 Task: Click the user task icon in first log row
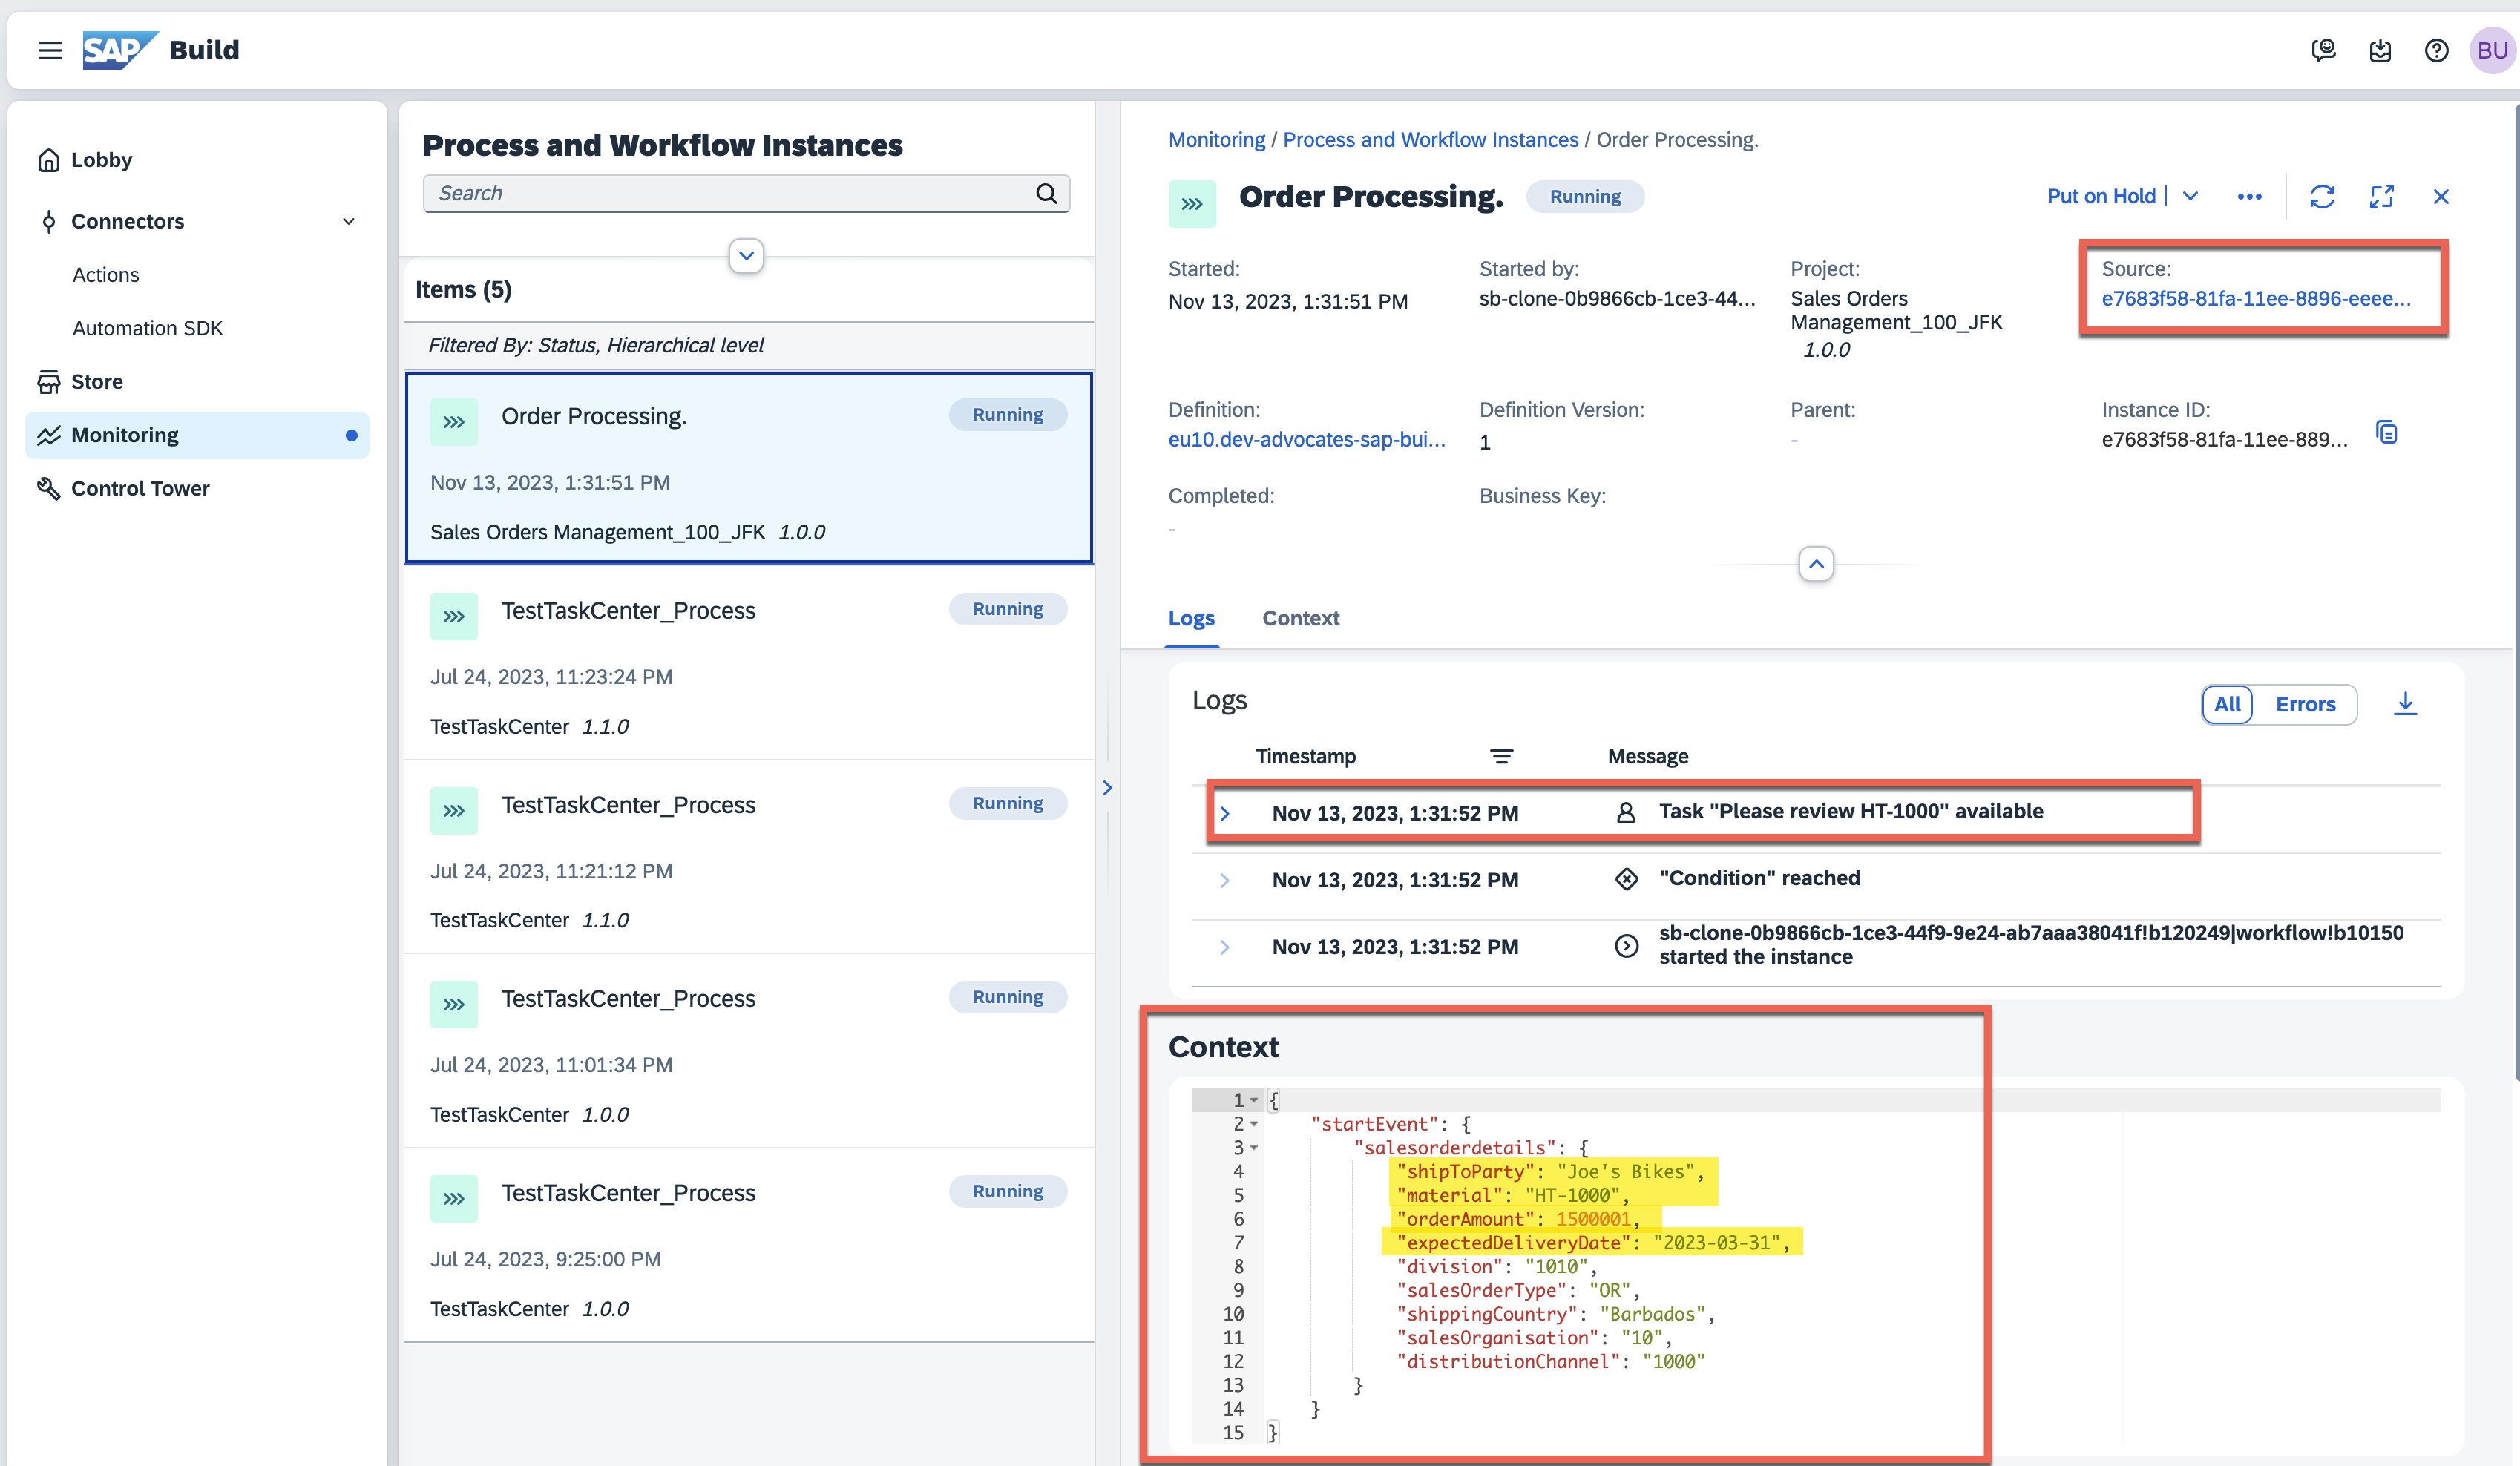(1626, 812)
